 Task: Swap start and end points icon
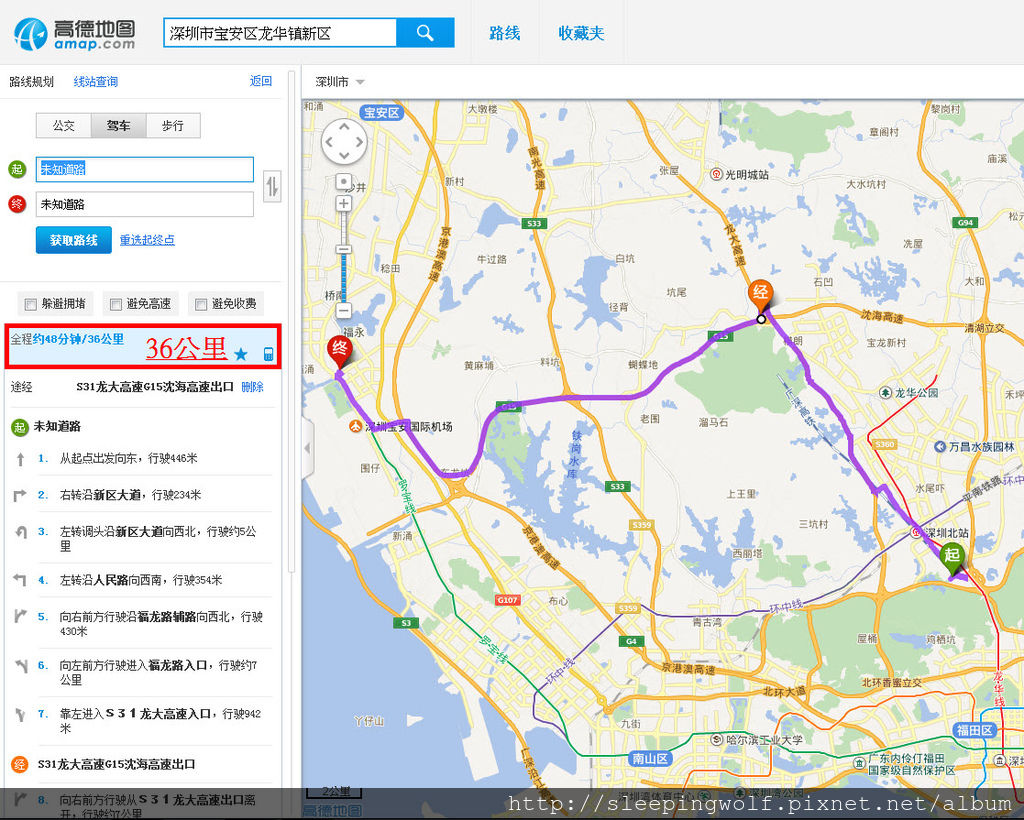point(272,187)
